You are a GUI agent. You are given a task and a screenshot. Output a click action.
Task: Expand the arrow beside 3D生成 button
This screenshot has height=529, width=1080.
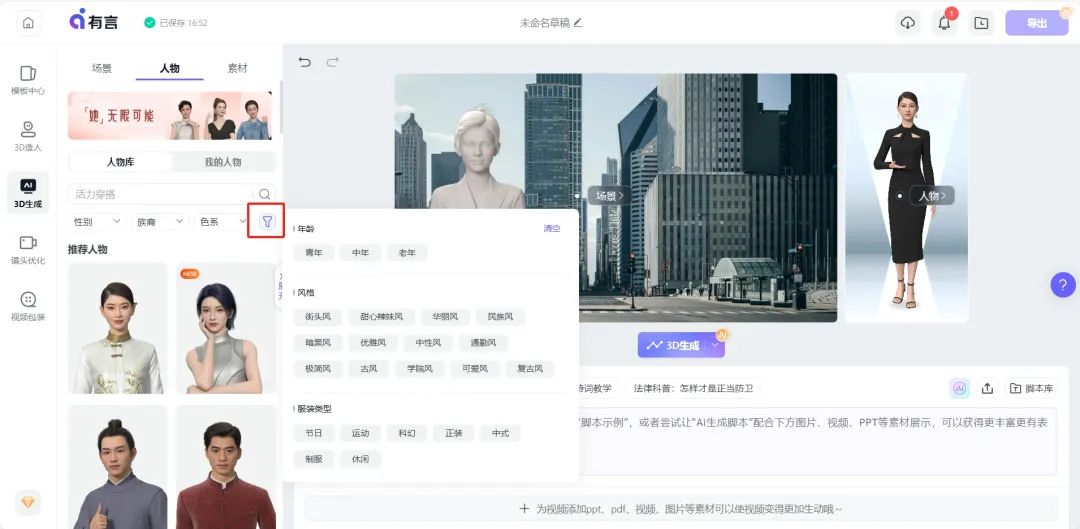[716, 346]
